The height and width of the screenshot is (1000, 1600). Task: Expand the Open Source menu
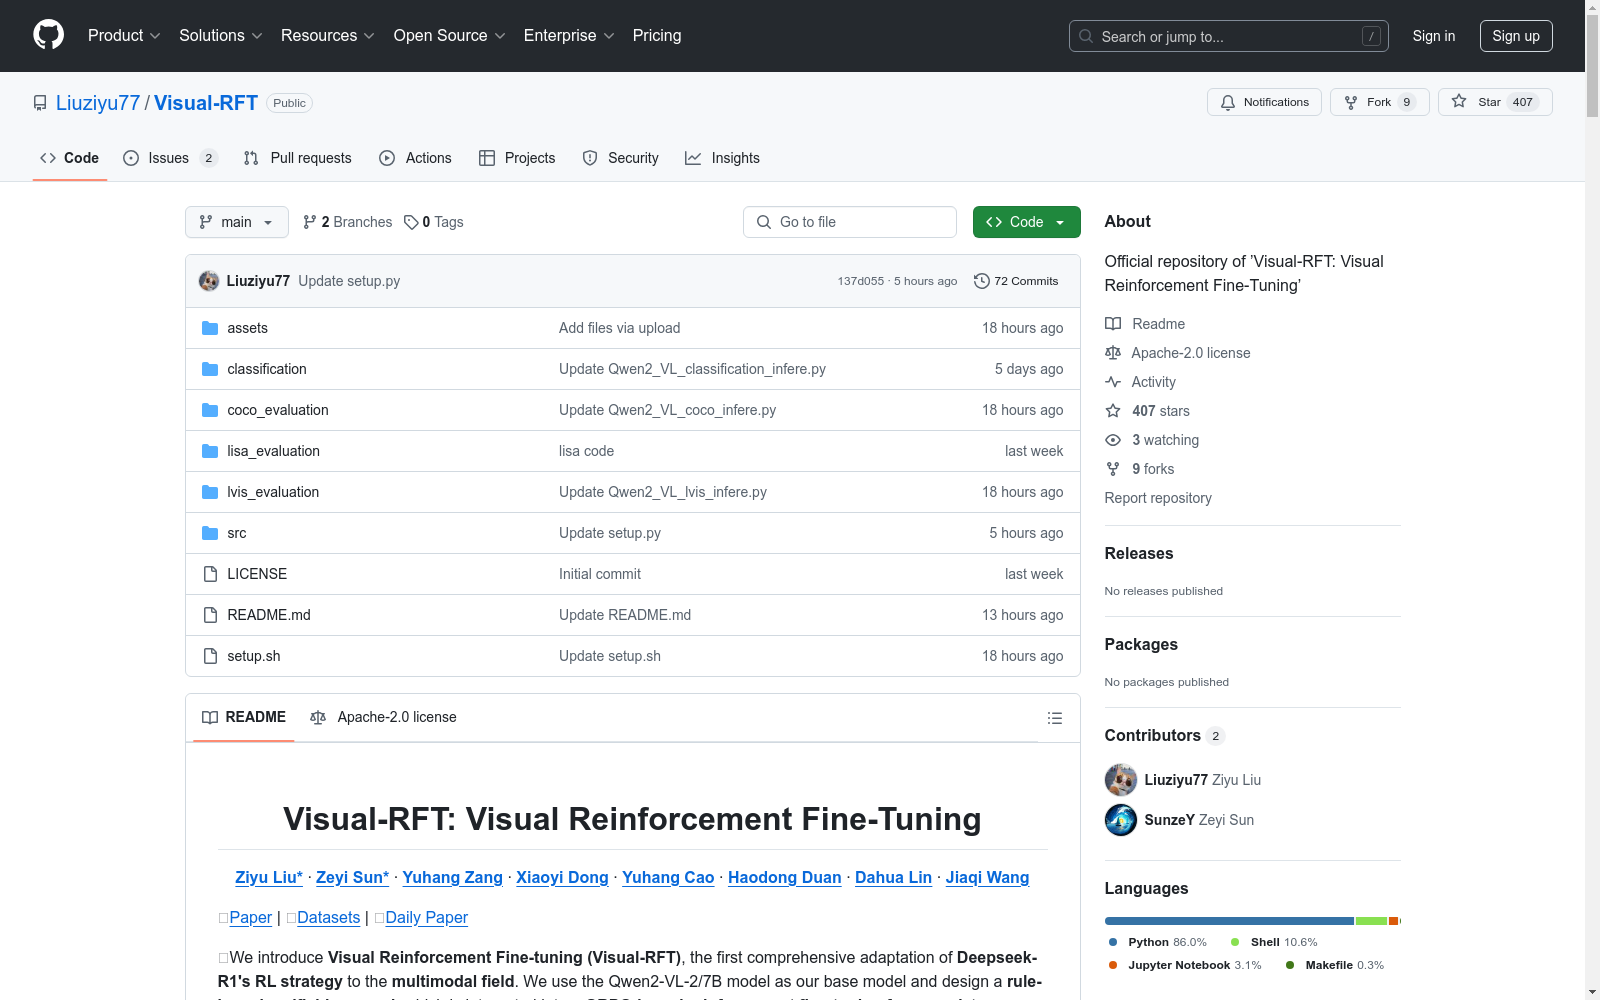pos(450,35)
